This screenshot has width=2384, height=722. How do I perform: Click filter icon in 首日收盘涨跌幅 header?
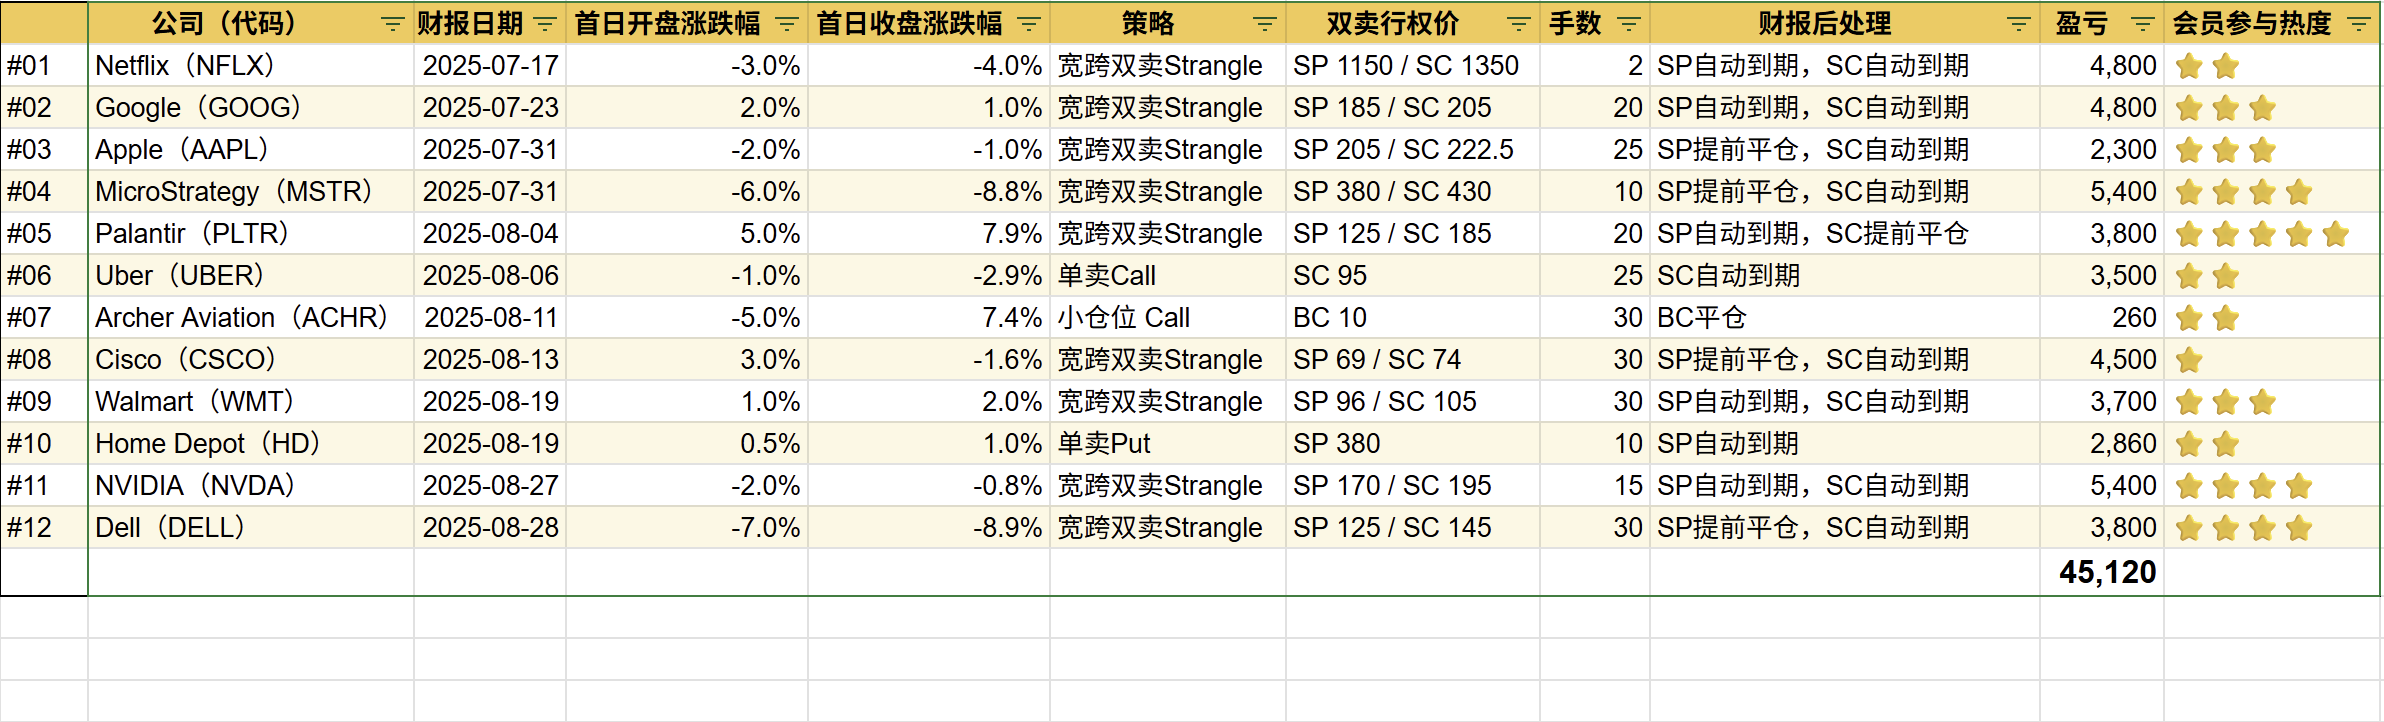tap(1029, 24)
